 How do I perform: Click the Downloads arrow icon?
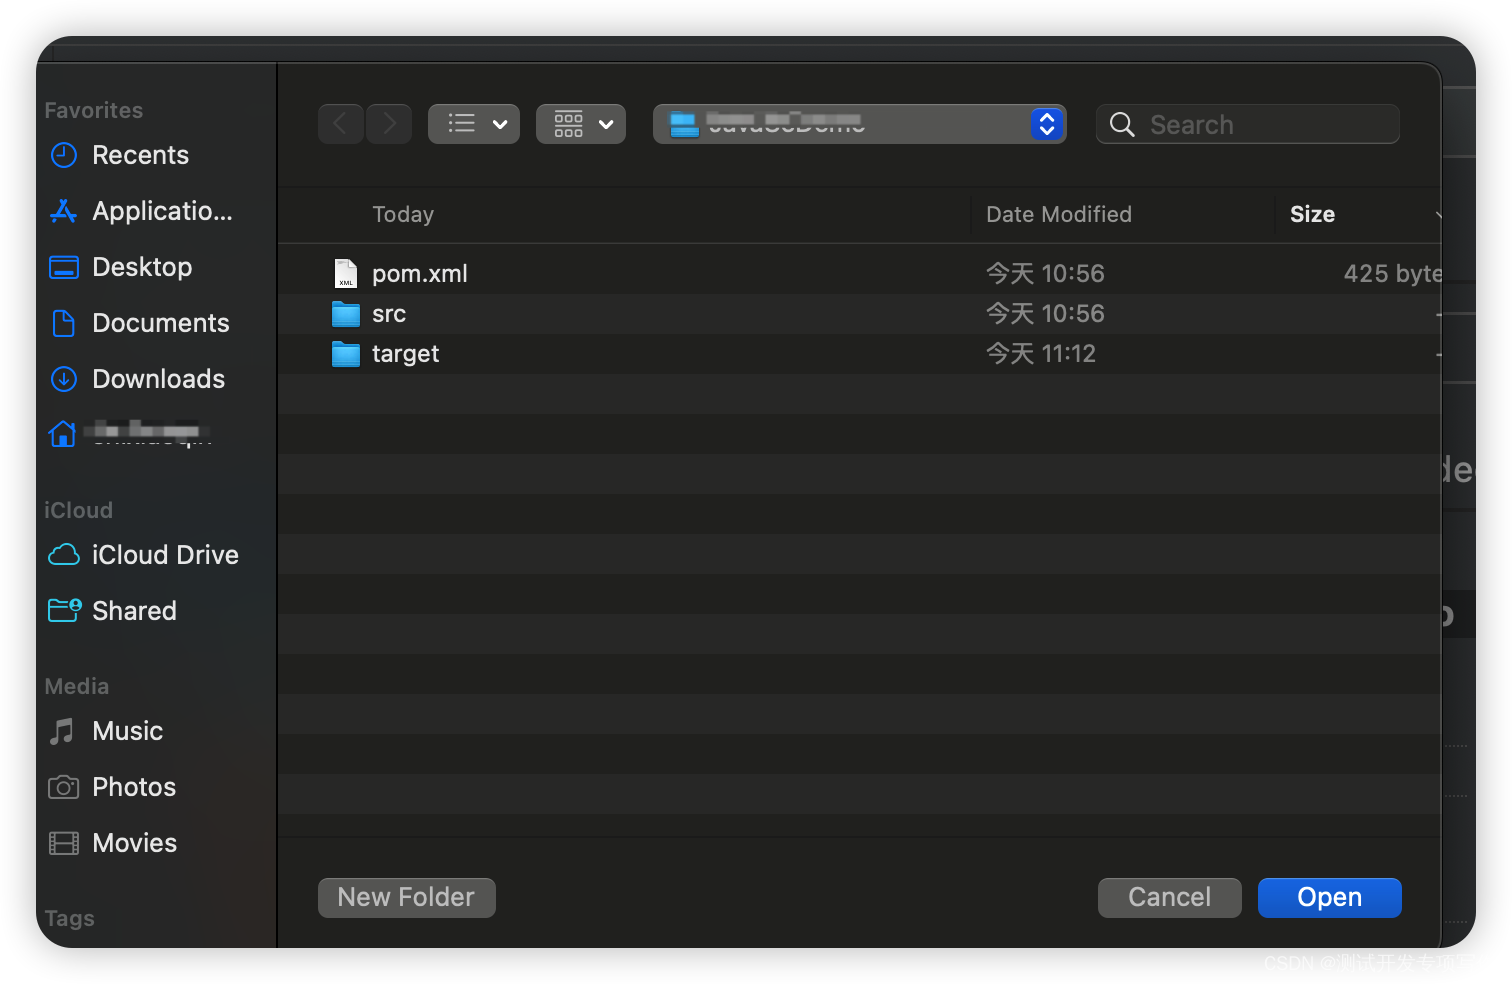pyautogui.click(x=64, y=379)
